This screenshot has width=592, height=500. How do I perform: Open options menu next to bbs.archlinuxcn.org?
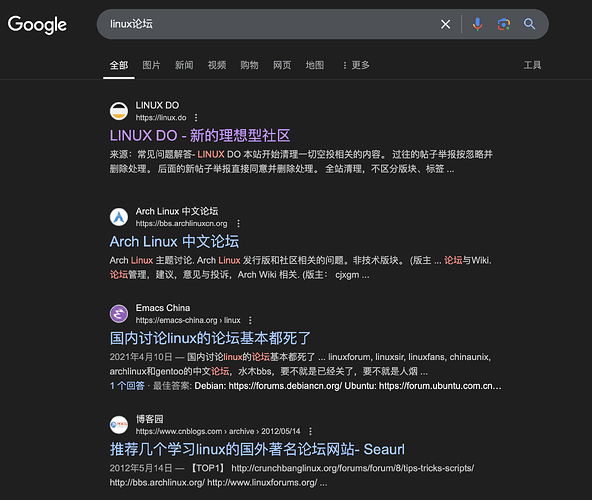pyautogui.click(x=238, y=224)
